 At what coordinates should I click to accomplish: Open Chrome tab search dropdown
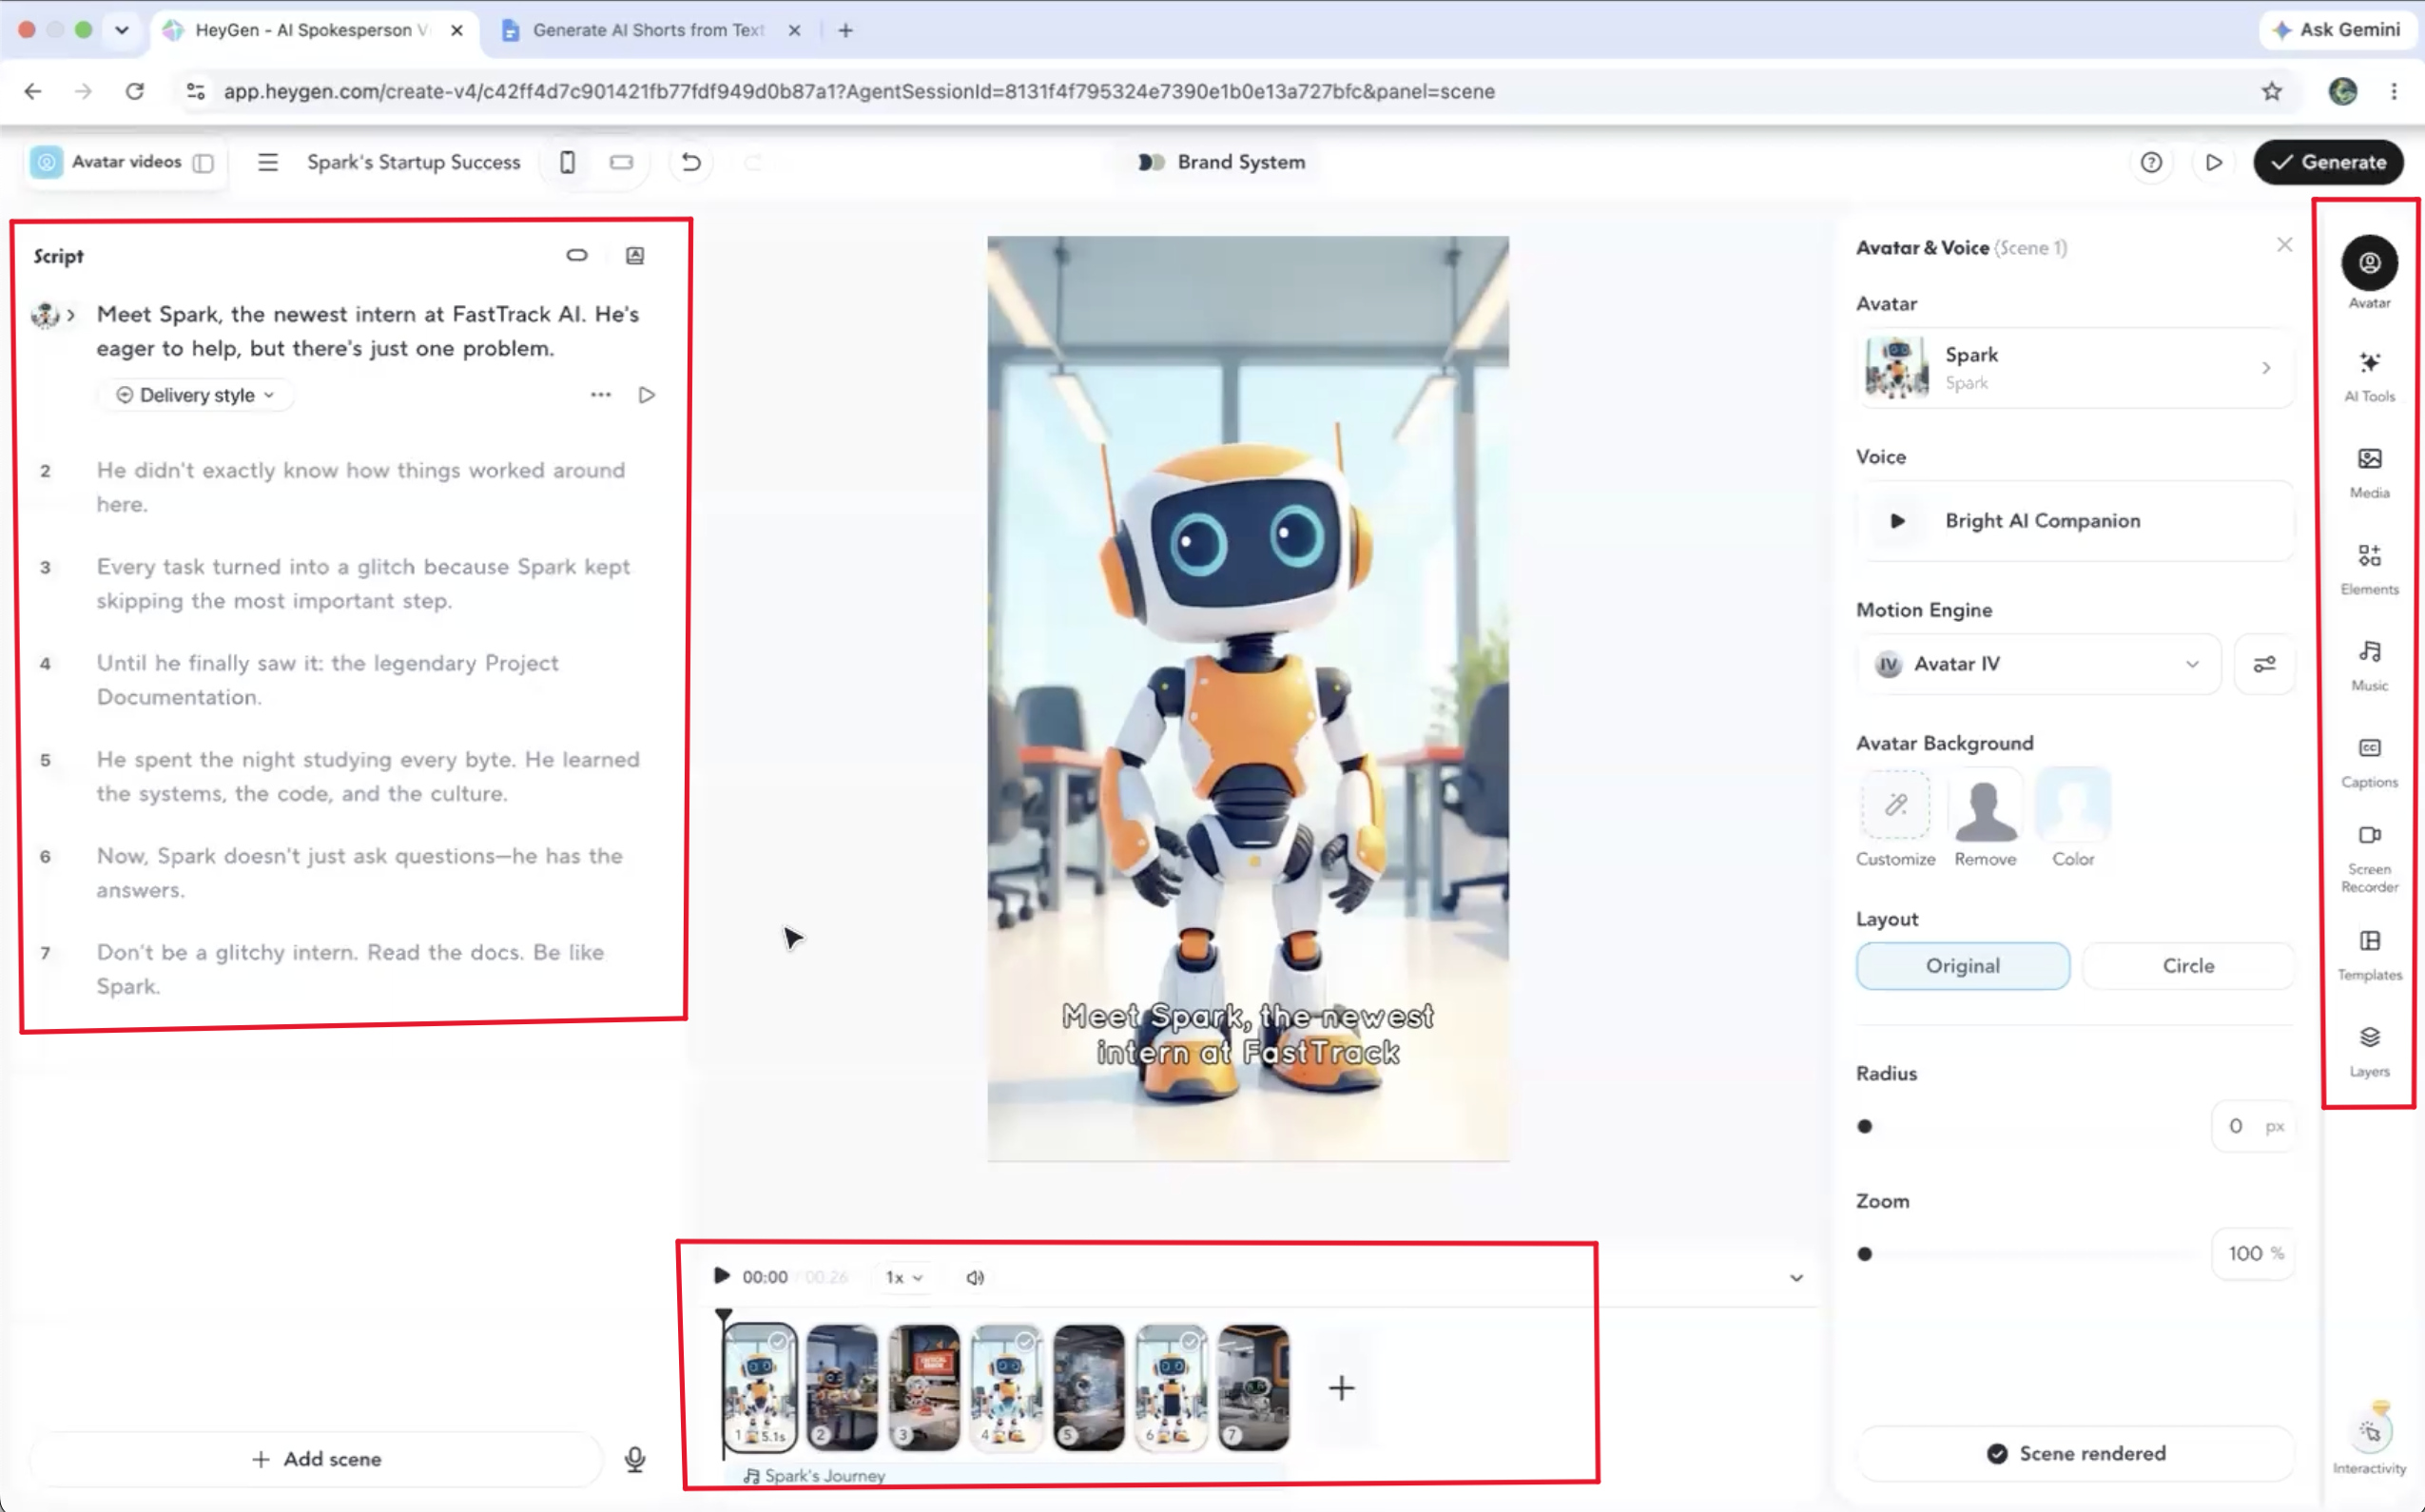[122, 30]
